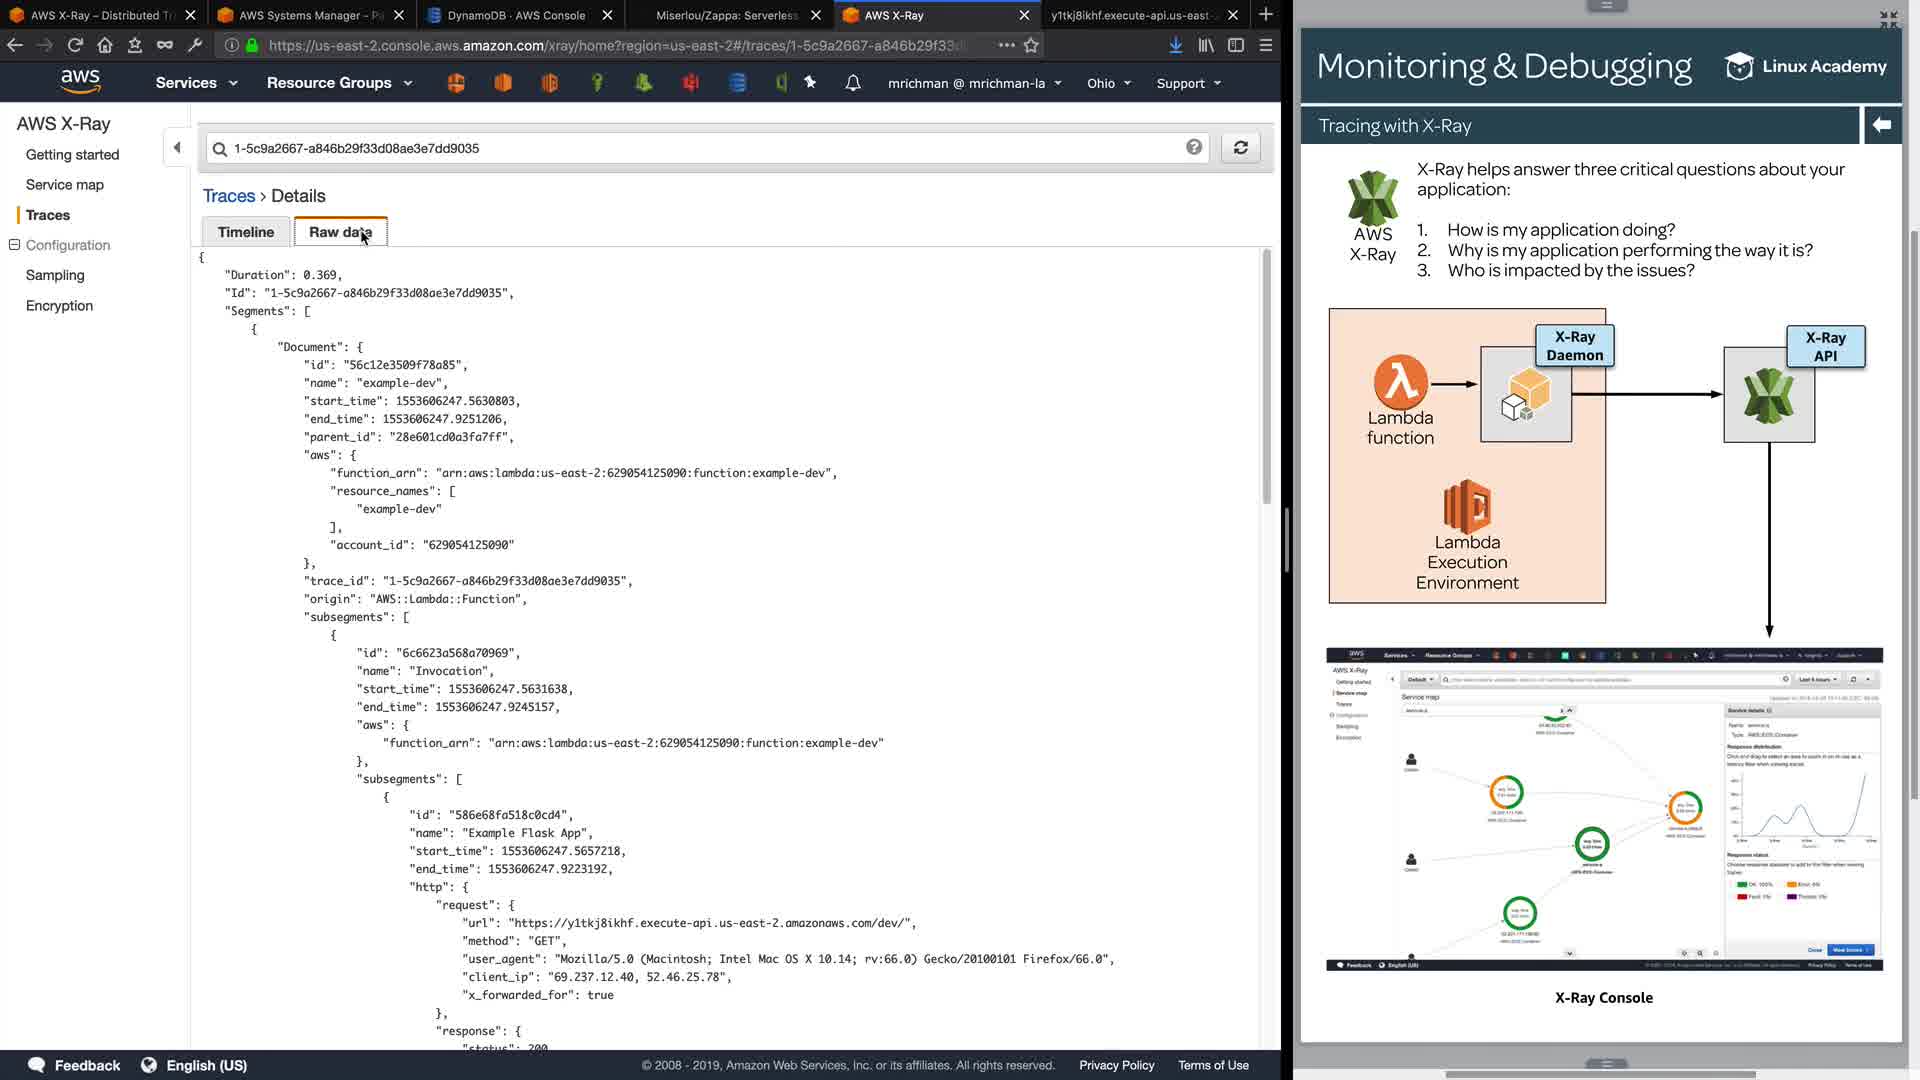
Task: Click the X-Ray Console screenshot thumbnail
Action: 1604,808
